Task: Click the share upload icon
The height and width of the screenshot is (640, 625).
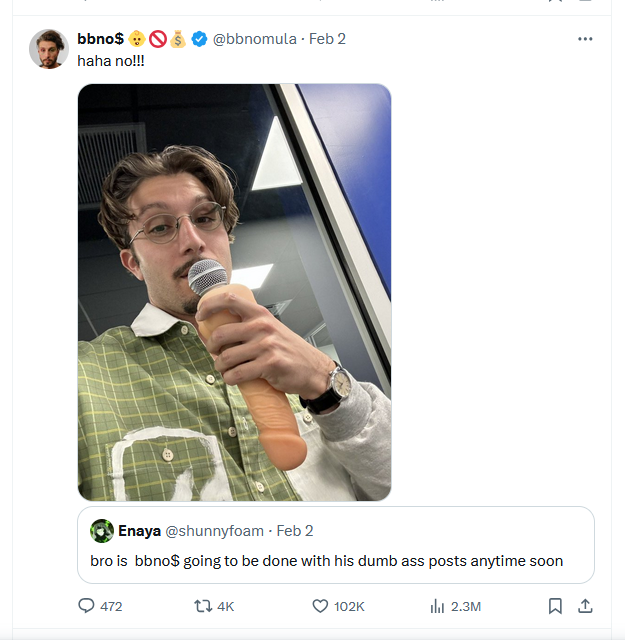Action: pyautogui.click(x=586, y=606)
